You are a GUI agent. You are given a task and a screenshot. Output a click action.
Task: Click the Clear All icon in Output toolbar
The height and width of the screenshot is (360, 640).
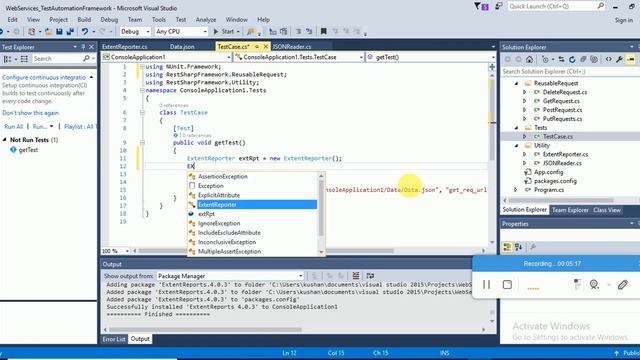tap(356, 276)
